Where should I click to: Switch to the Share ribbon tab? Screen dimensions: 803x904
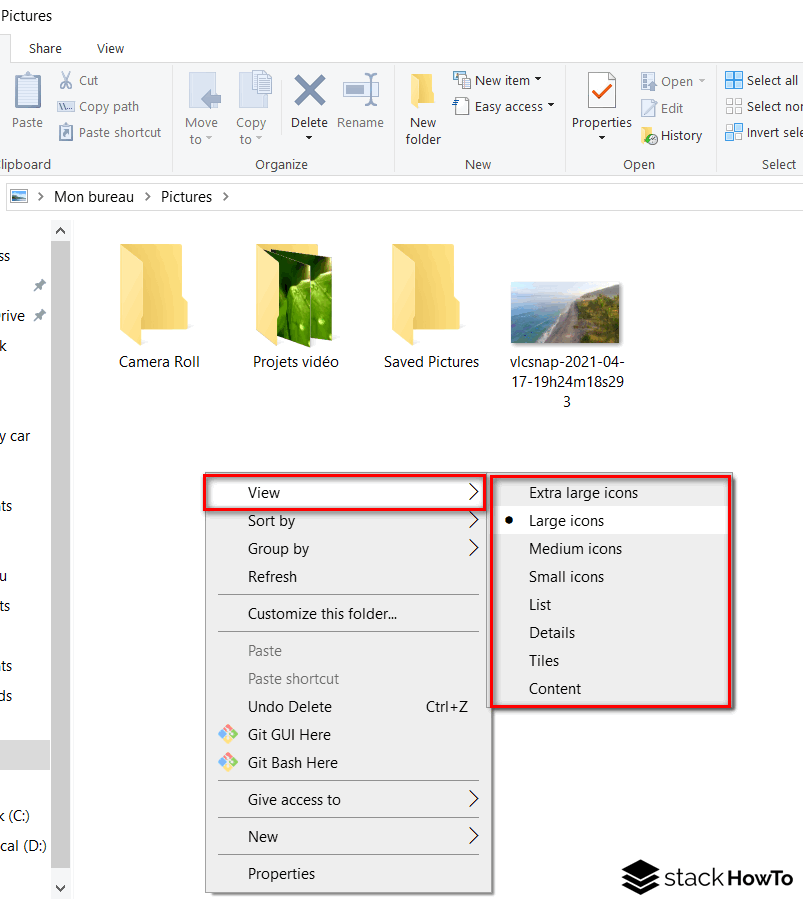coord(45,48)
